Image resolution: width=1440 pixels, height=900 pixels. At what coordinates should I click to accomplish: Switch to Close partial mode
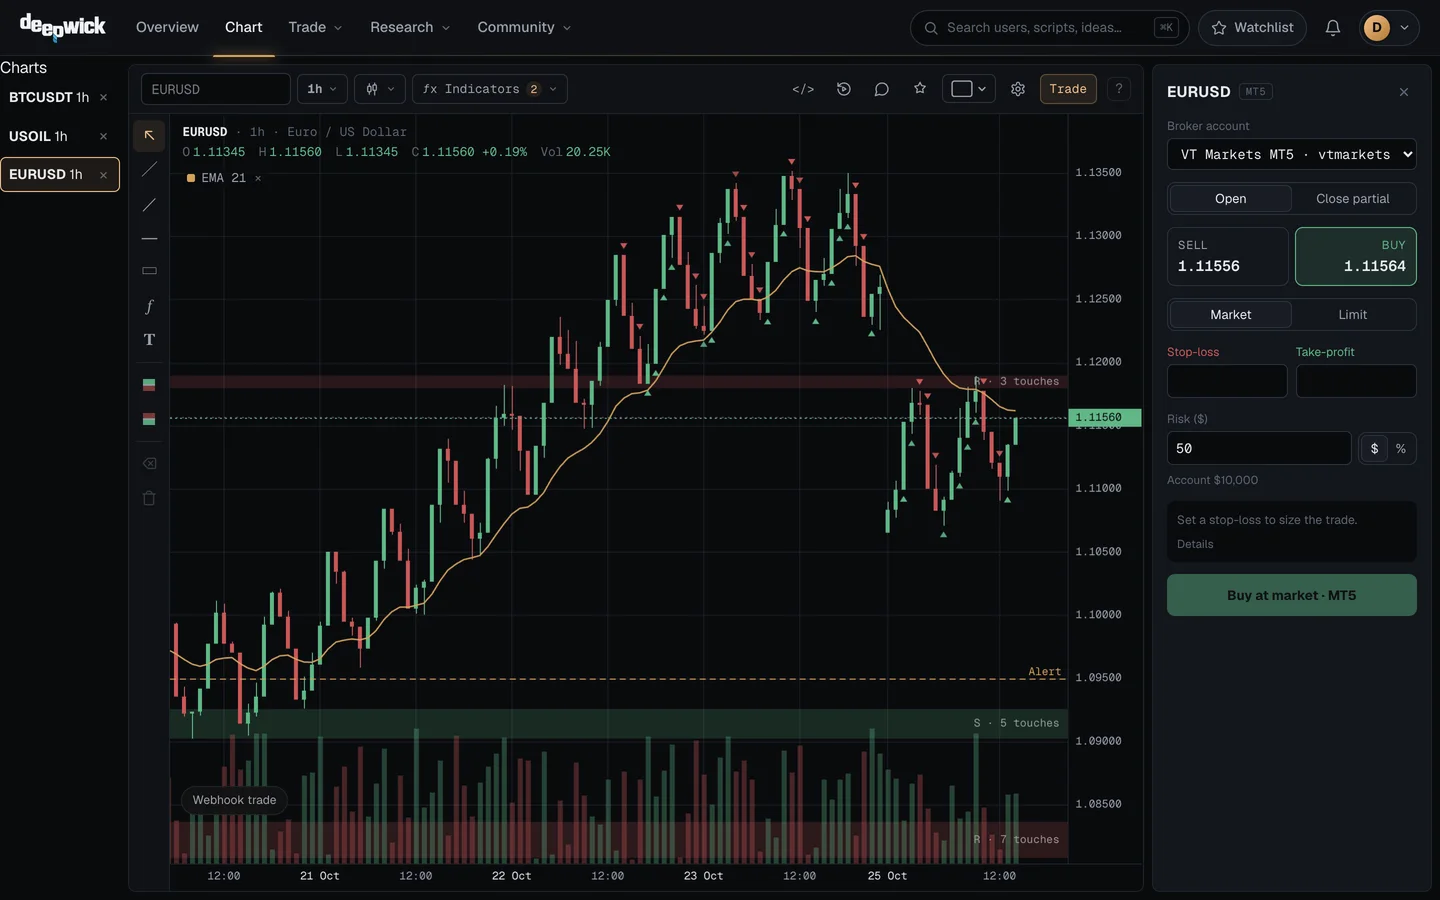pyautogui.click(x=1352, y=199)
